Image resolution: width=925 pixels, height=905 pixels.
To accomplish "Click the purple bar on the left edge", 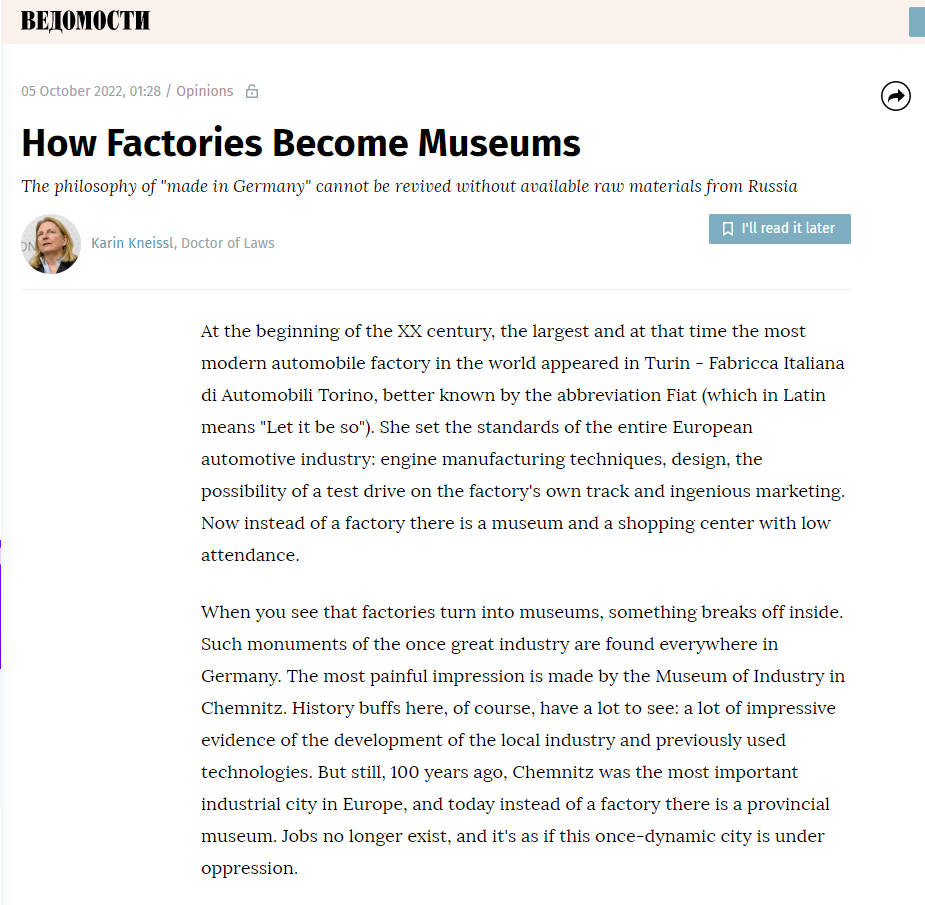I will [x=1, y=604].
